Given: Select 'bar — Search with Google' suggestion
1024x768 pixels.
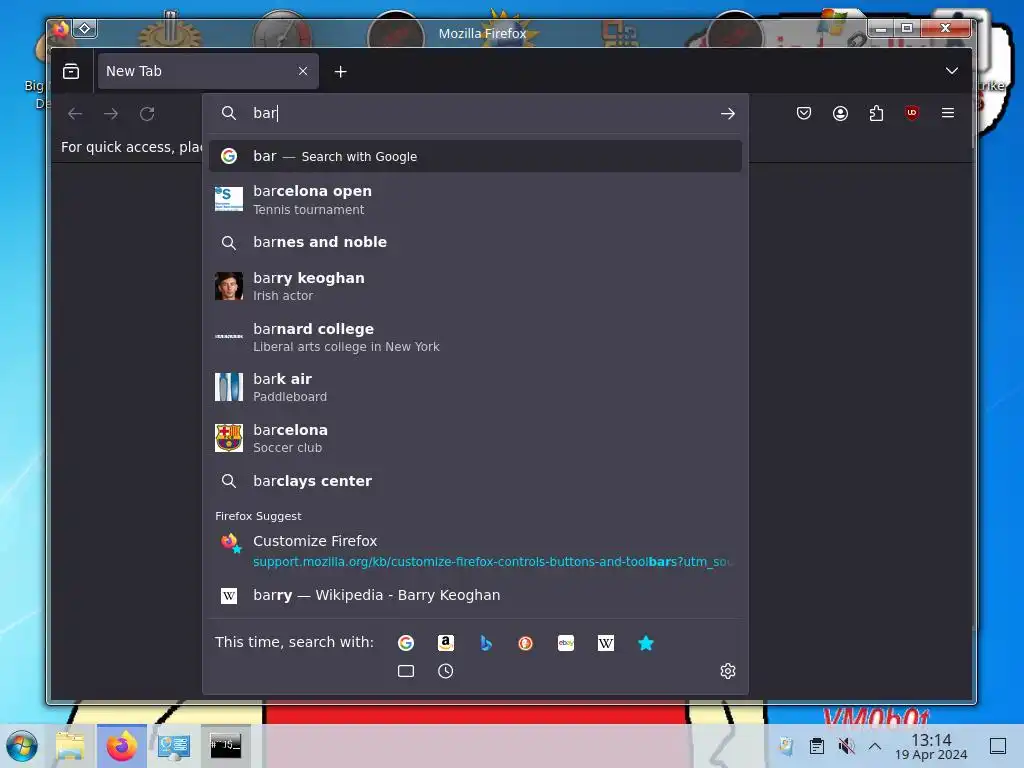Looking at the screenshot, I should pos(475,156).
